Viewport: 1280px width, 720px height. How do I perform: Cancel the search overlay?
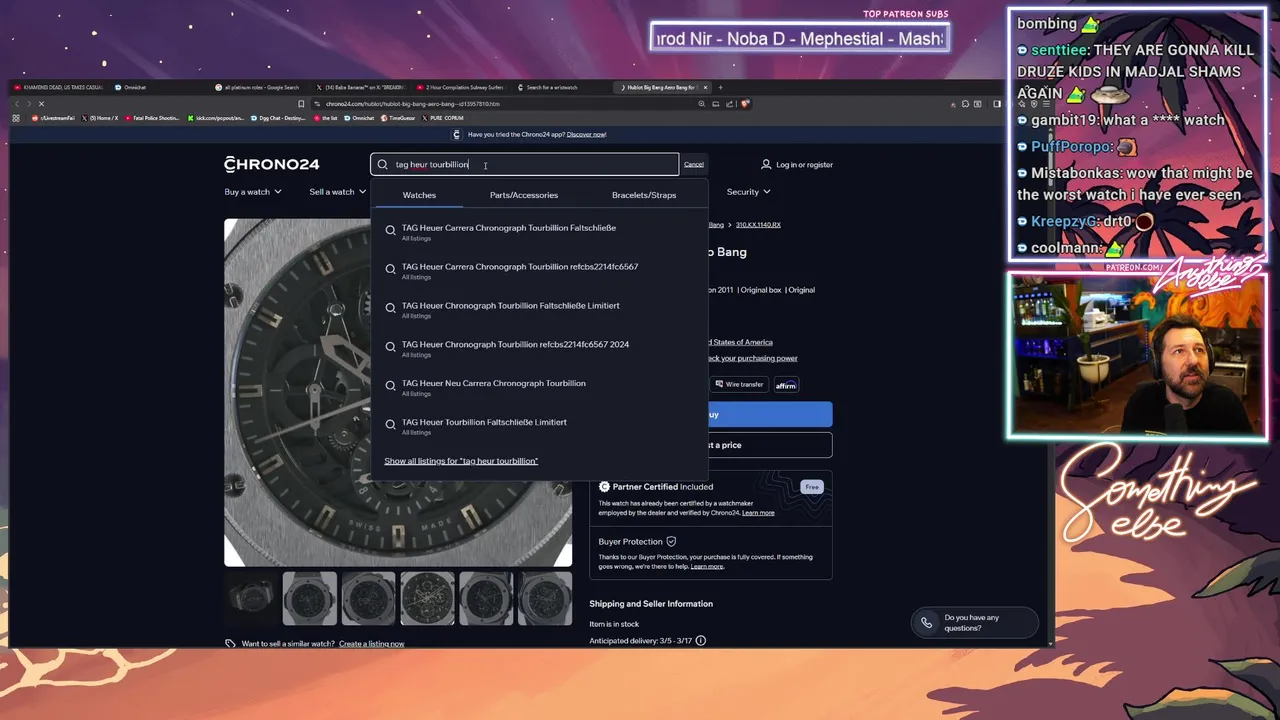[x=693, y=164]
